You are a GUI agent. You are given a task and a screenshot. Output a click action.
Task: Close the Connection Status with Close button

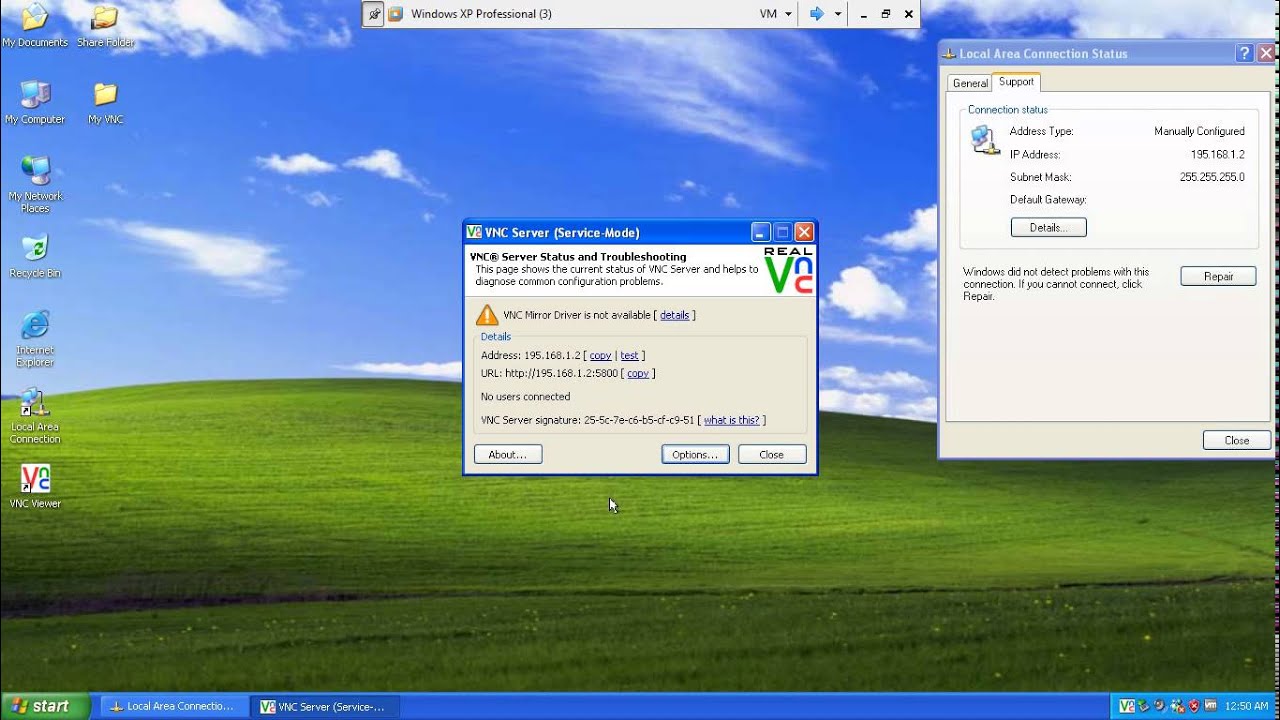tap(1237, 440)
